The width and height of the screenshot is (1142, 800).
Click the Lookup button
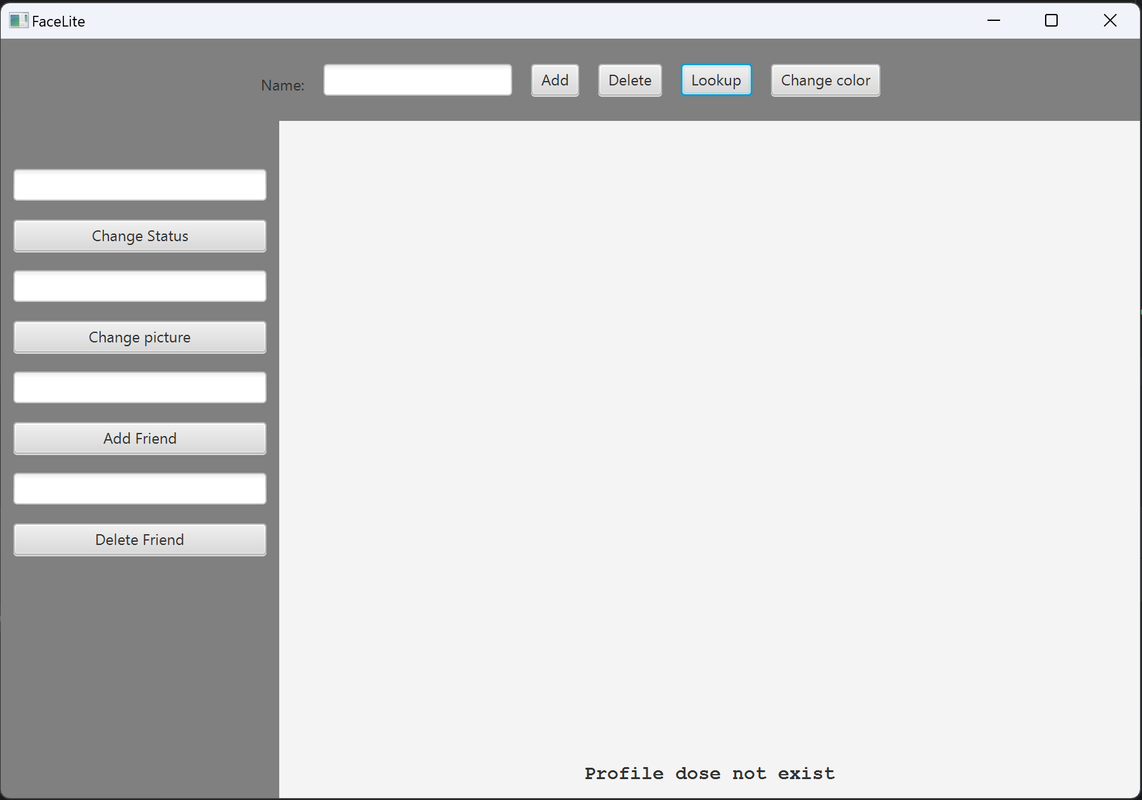(x=716, y=80)
